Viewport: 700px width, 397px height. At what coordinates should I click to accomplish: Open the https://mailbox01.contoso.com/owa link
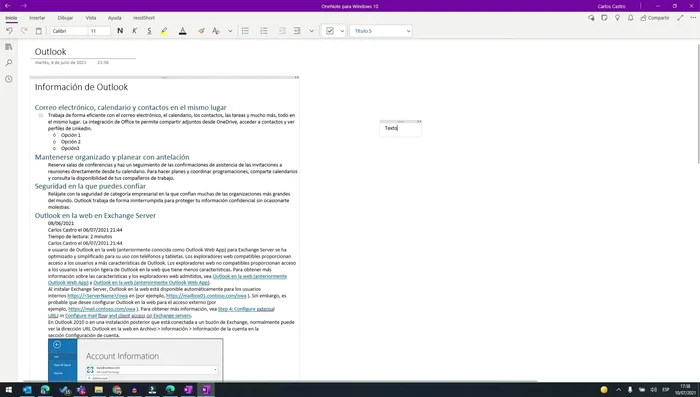coord(206,296)
